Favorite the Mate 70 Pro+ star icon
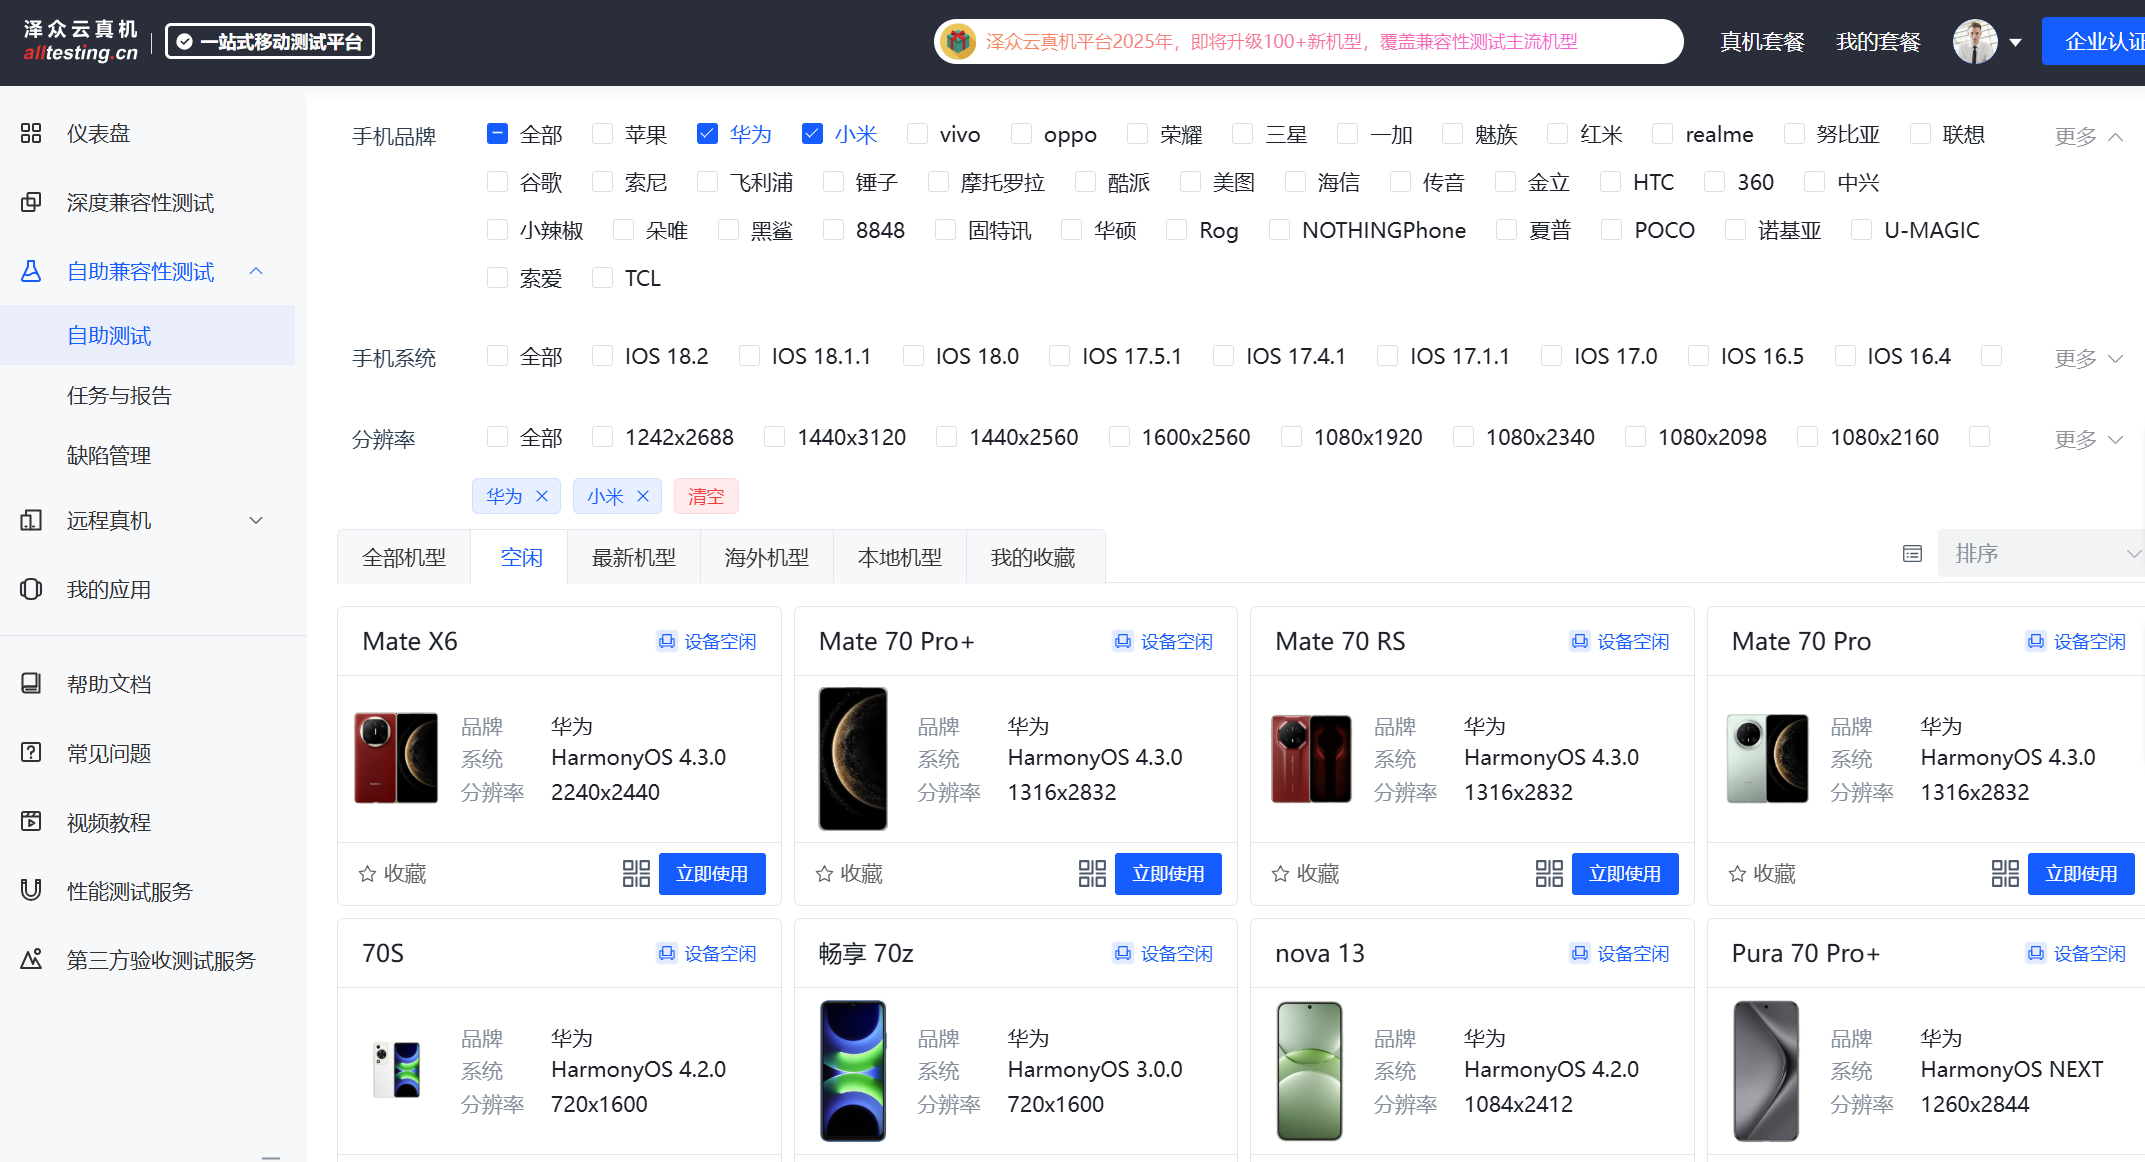 (x=824, y=874)
